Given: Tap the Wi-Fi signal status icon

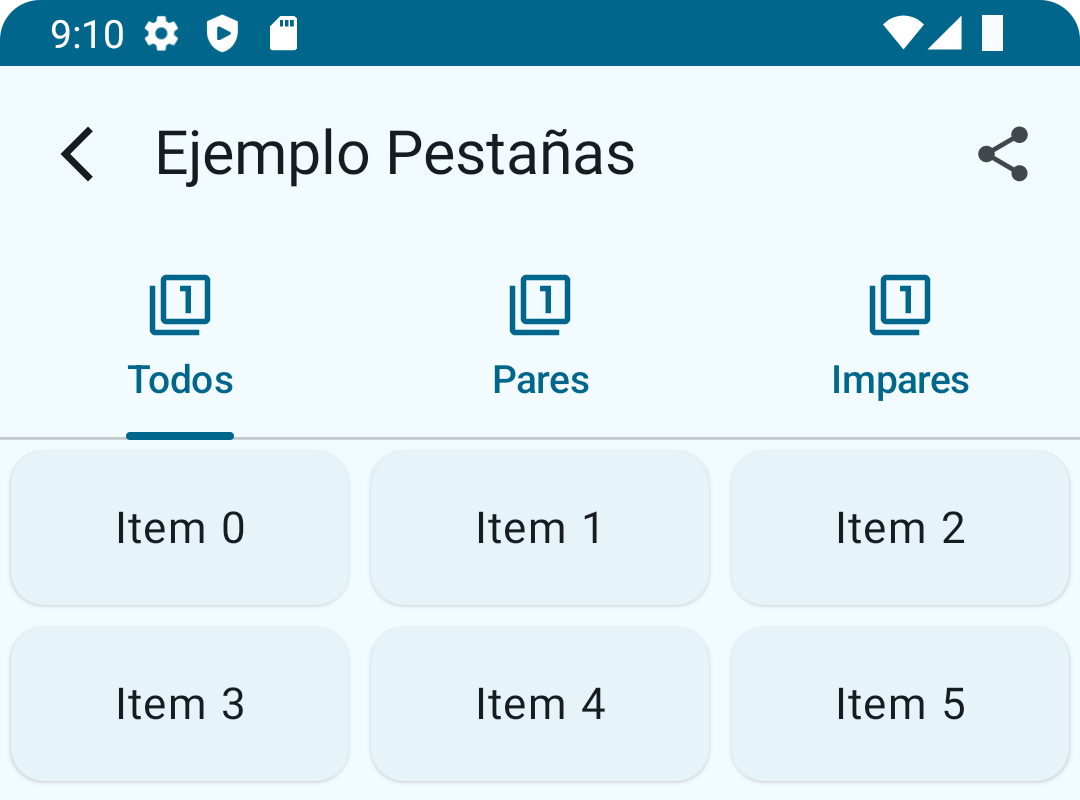Looking at the screenshot, I should tap(902, 33).
